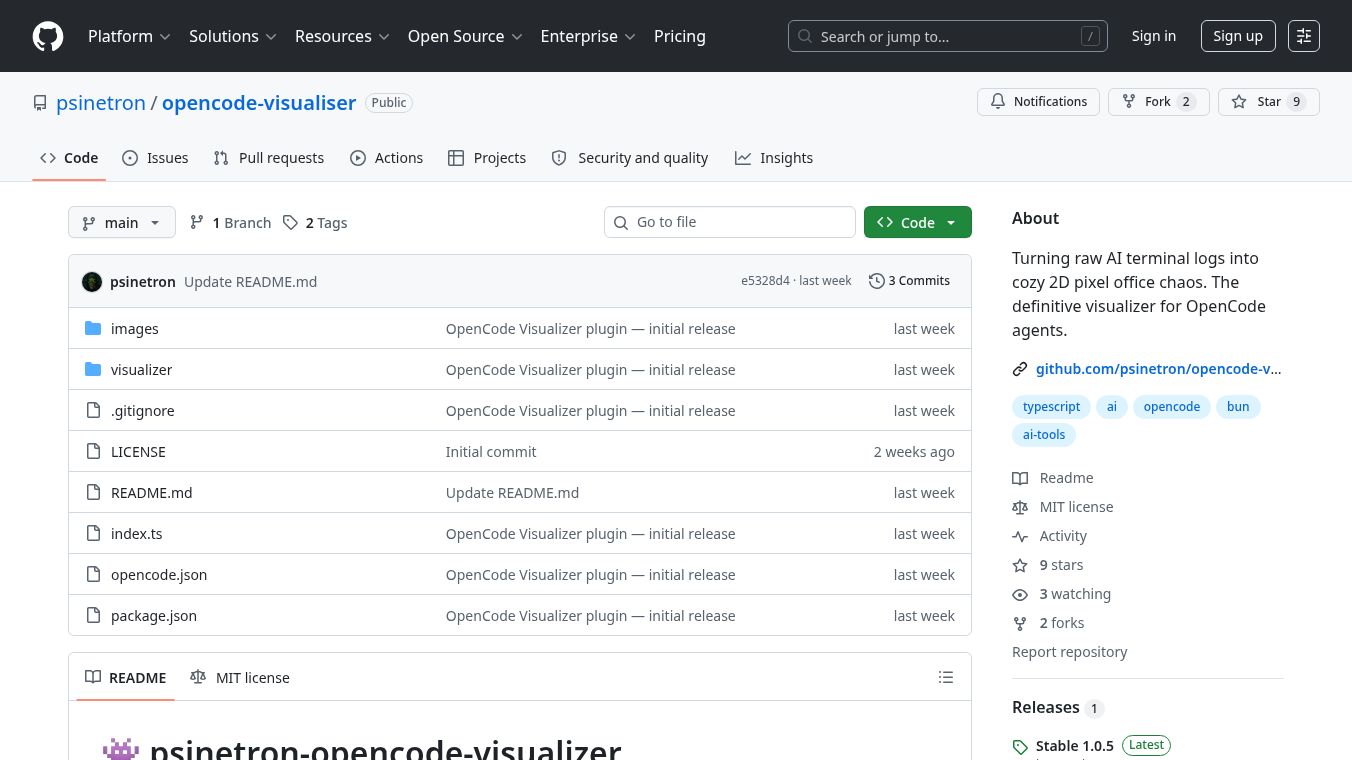This screenshot has height=760, width=1352.
Task: Open the GitHub homepage logo
Action: pyautogui.click(x=48, y=36)
